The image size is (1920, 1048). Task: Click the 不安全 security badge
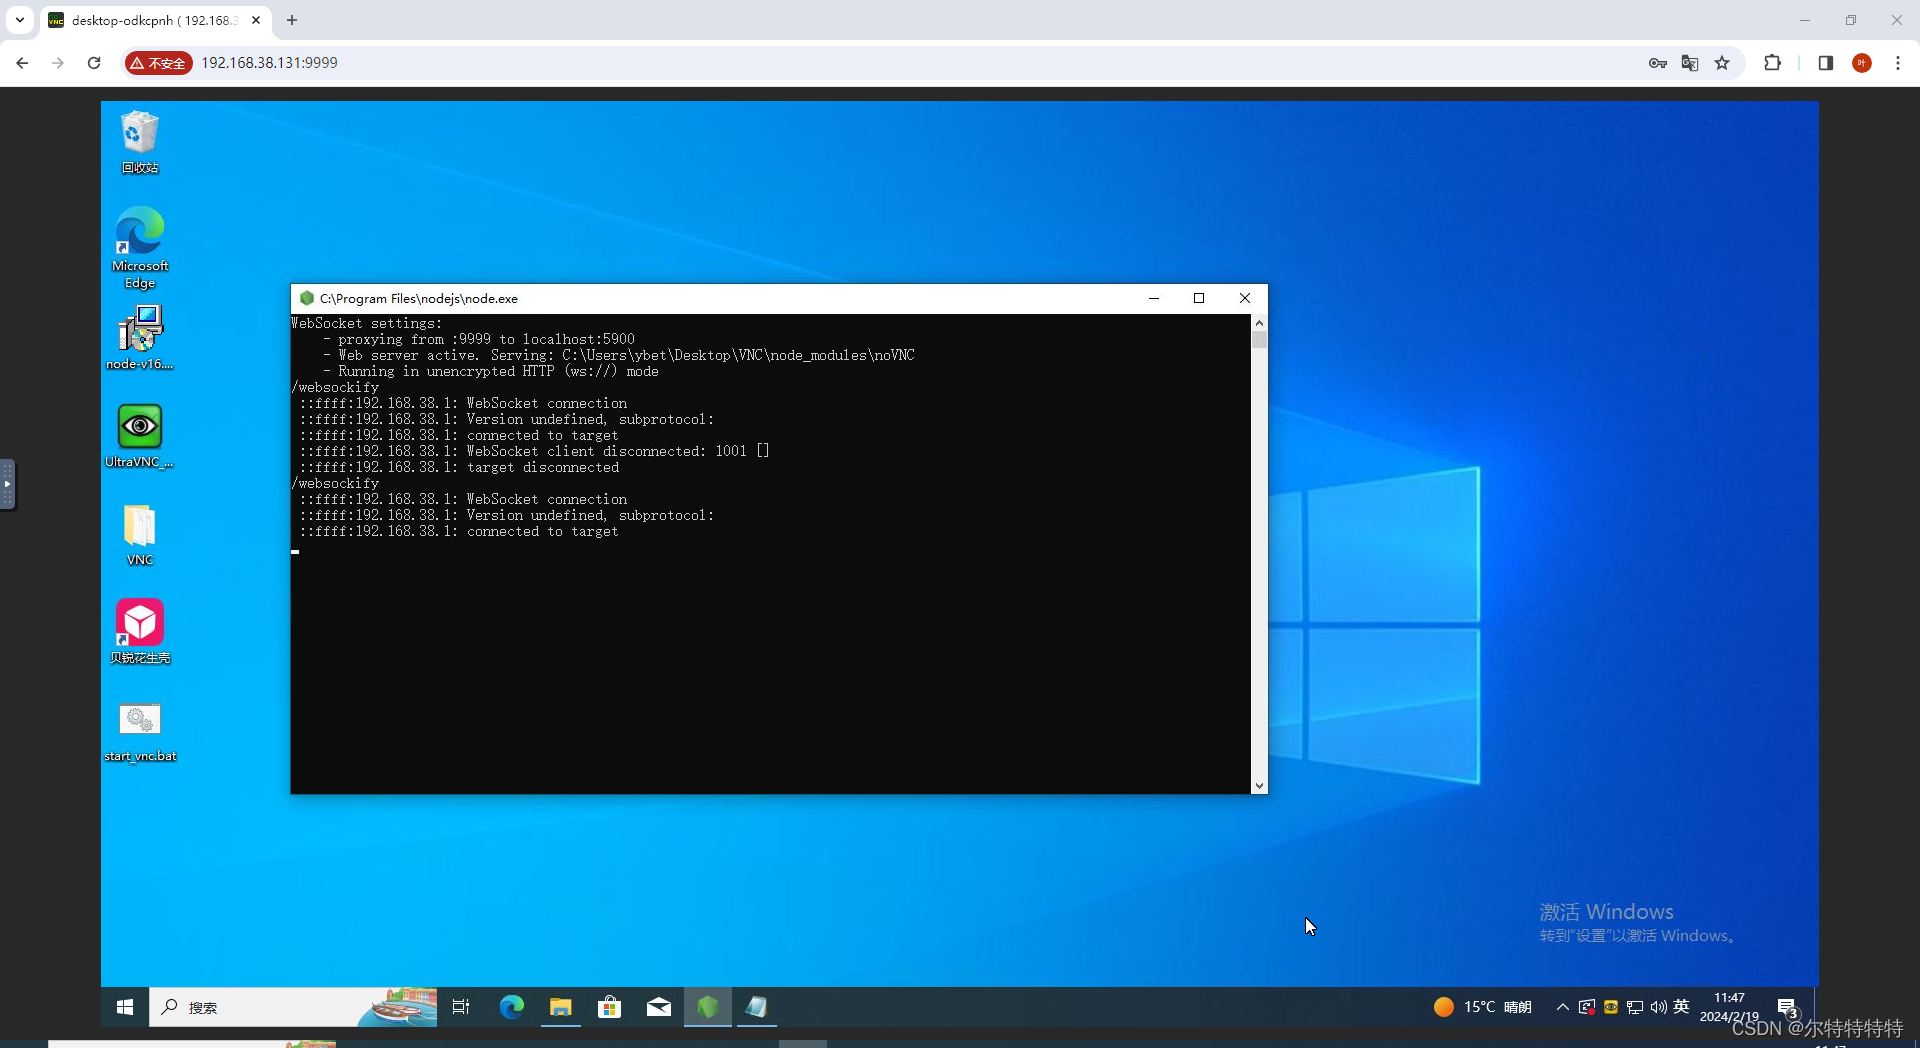click(158, 62)
